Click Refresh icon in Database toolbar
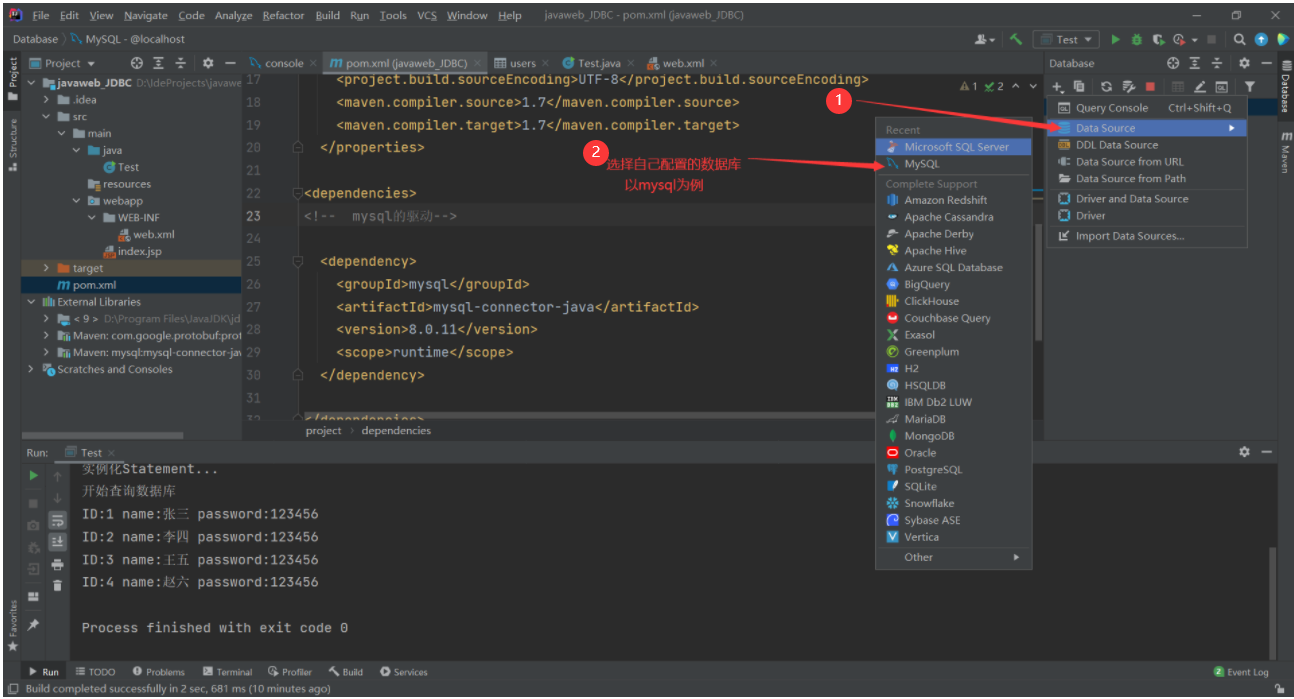The image size is (1294, 699). coord(1106,87)
